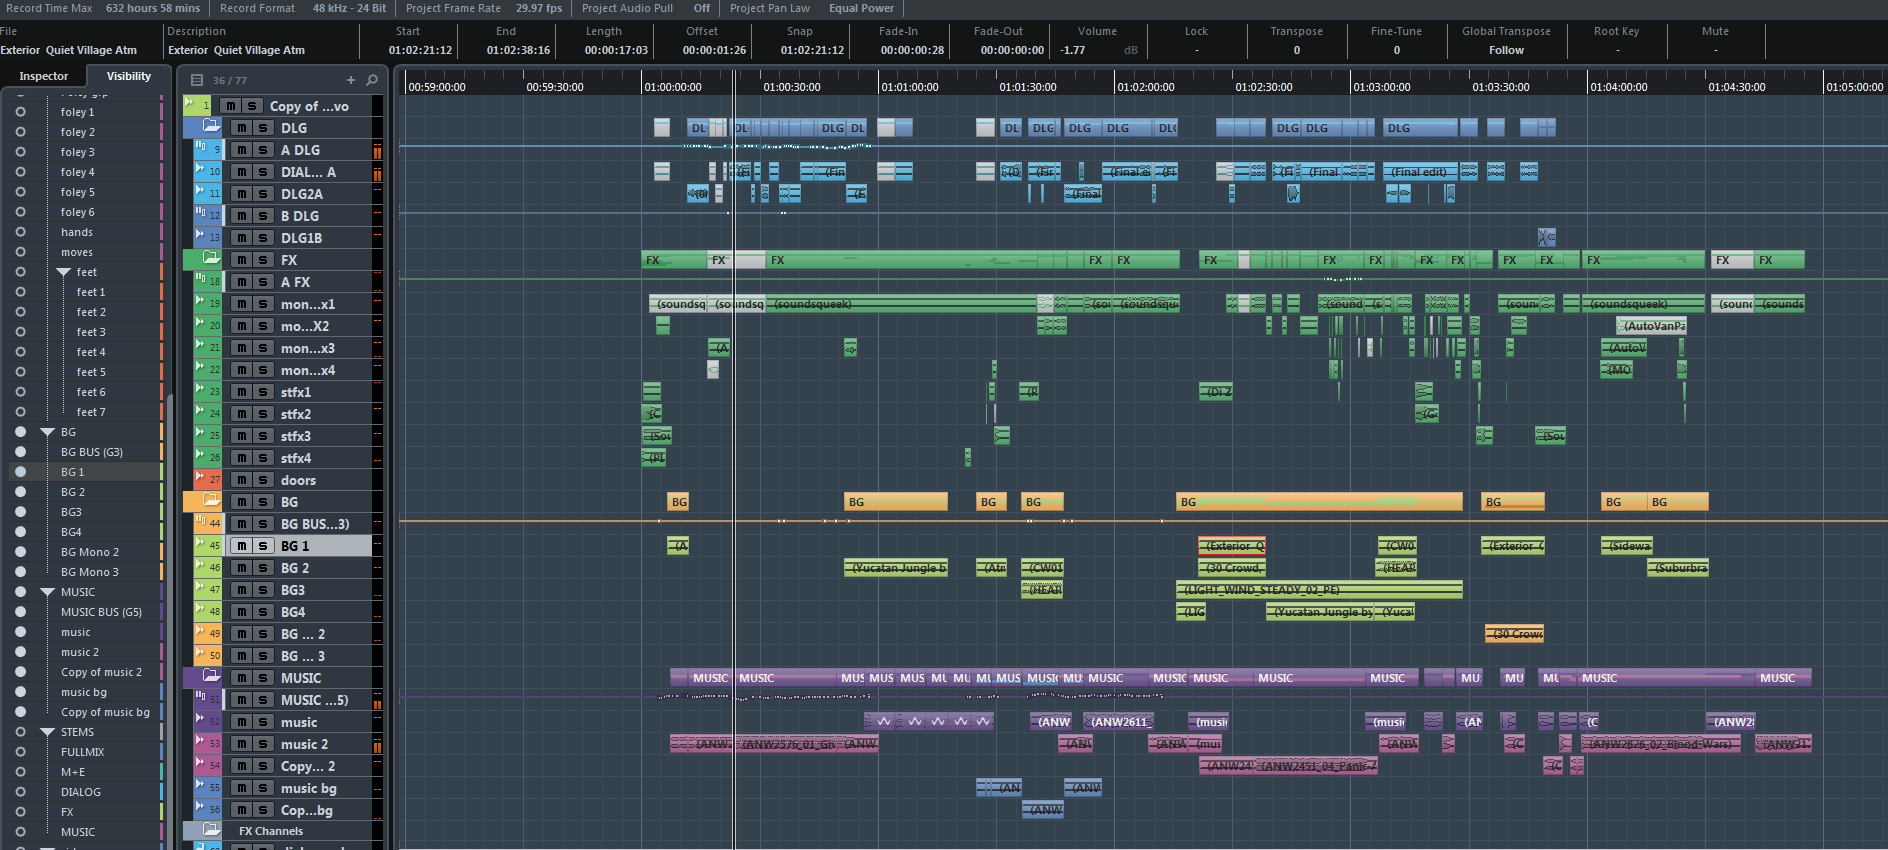The image size is (1888, 850).
Task: Solo the music bg track
Action: (x=263, y=788)
